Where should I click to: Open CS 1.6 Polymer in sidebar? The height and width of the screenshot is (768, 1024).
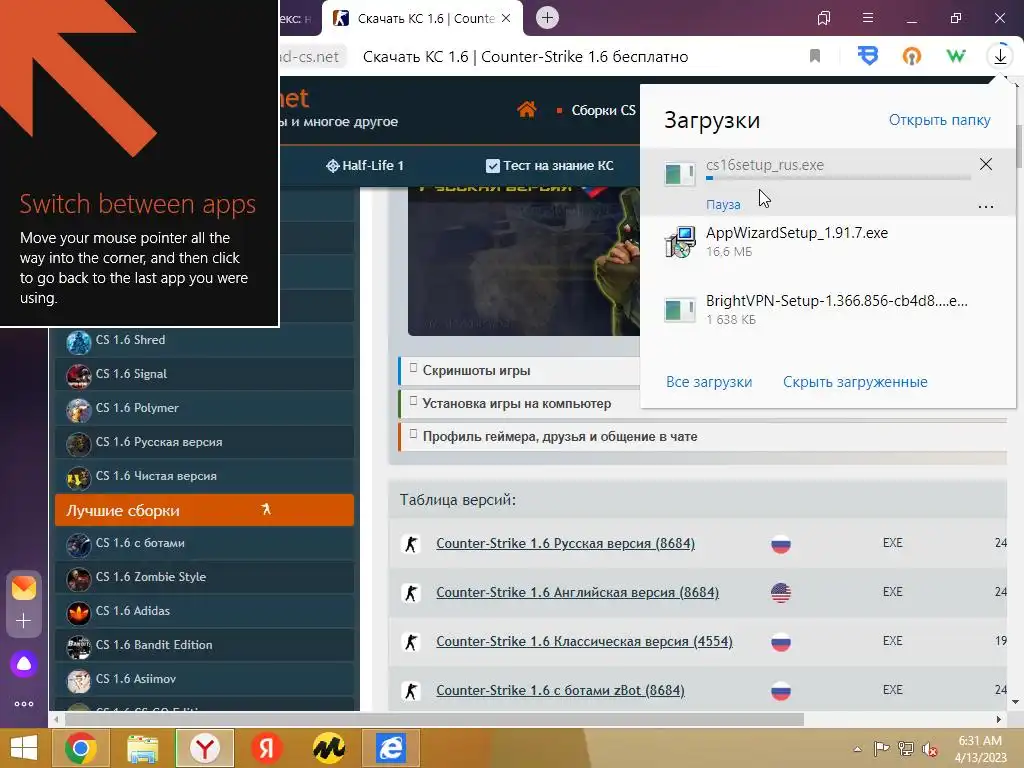click(x=204, y=408)
